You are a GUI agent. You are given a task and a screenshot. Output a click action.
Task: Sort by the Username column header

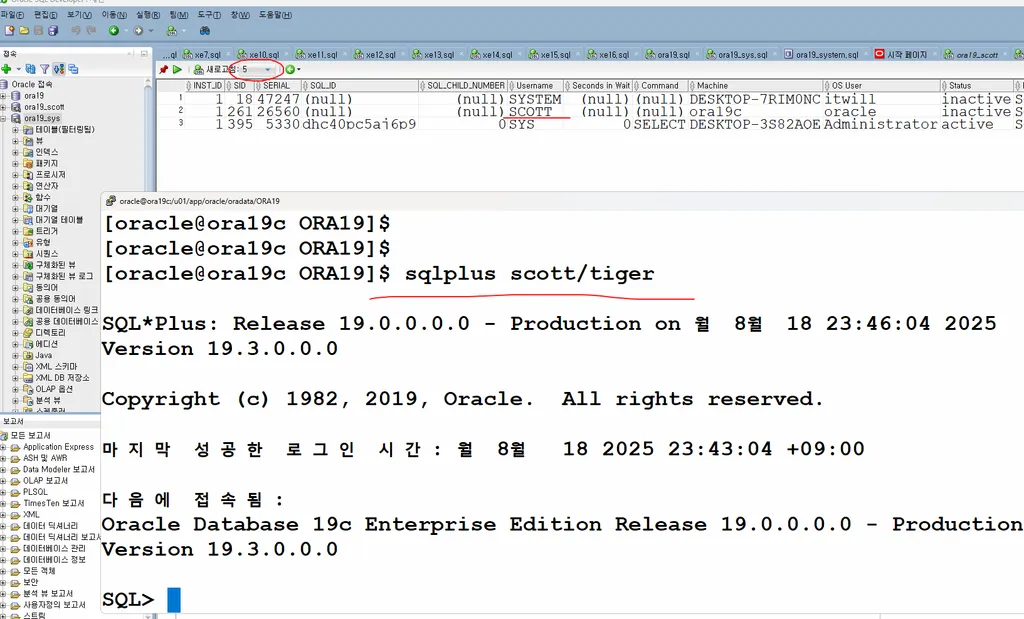click(534, 86)
